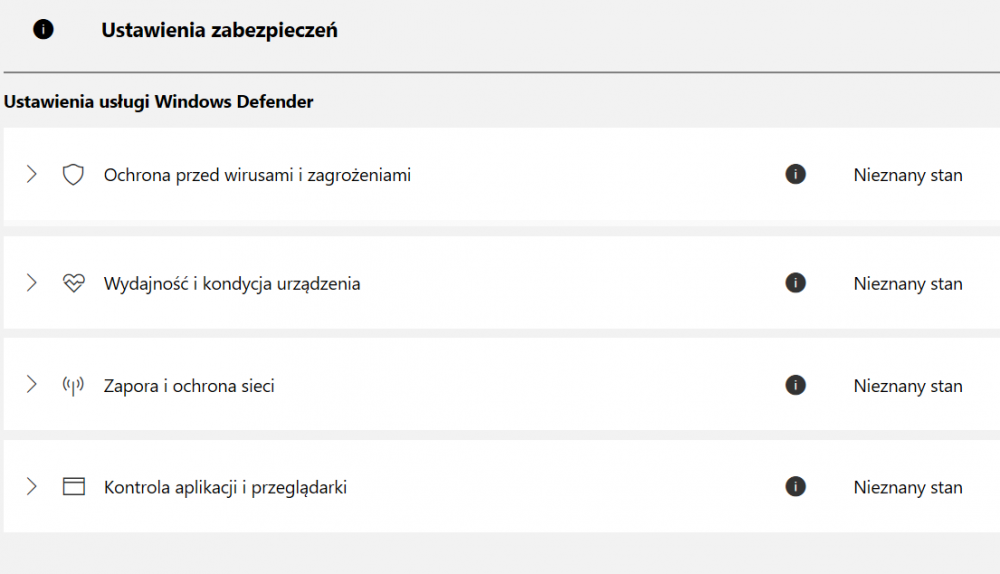Click the Ustawienia zabezpieczeń heading

pyautogui.click(x=219, y=31)
